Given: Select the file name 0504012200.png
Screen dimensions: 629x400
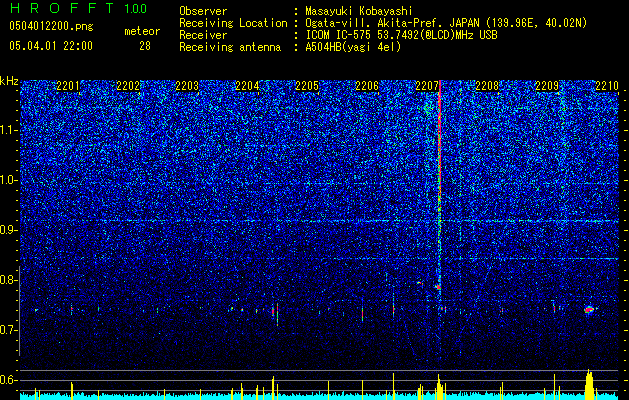Looking at the screenshot, I should (x=51, y=27).
